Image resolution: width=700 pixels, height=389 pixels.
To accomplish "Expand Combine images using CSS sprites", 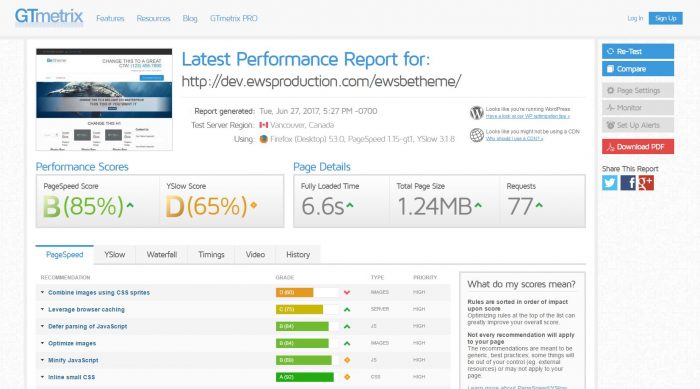I will click(x=99, y=293).
